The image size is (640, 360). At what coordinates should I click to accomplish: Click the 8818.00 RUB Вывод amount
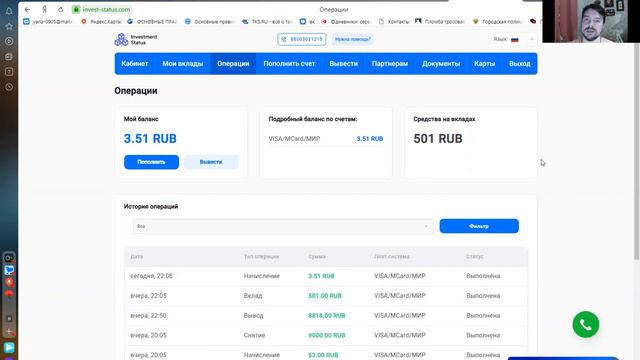(327, 316)
